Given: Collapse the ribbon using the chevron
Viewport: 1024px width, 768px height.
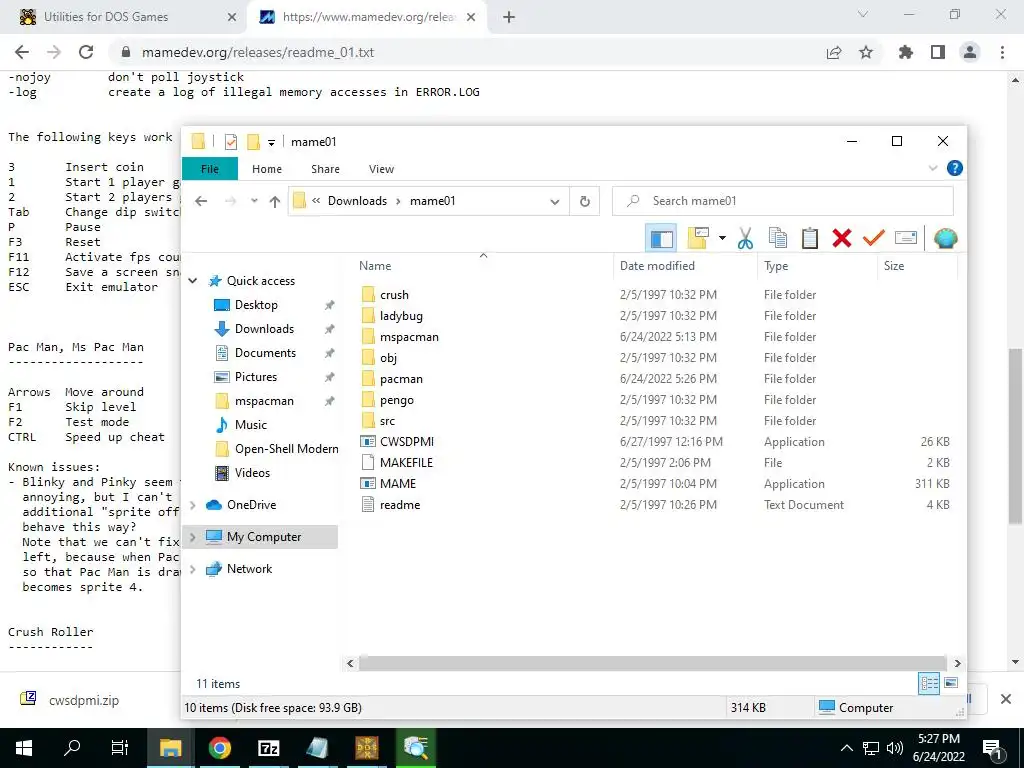Looking at the screenshot, I should (x=933, y=168).
